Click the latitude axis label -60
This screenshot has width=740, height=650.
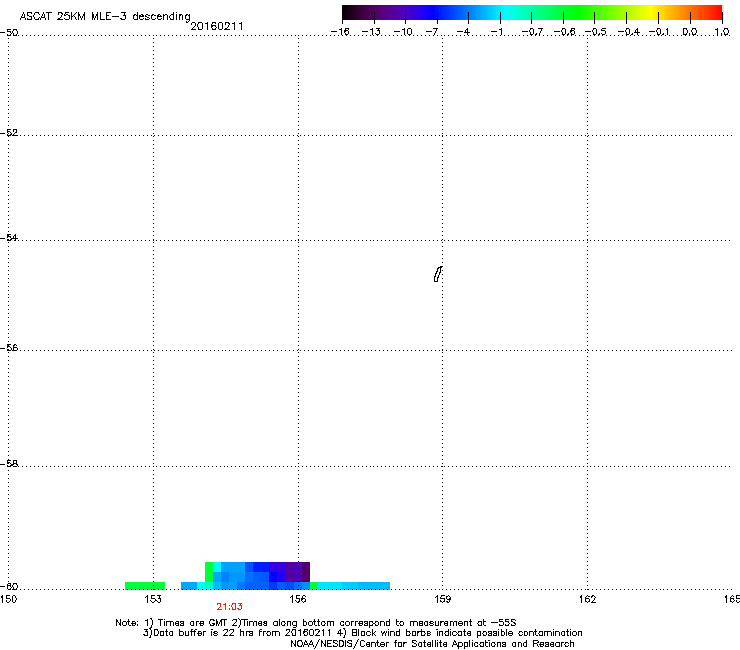(x=9, y=587)
